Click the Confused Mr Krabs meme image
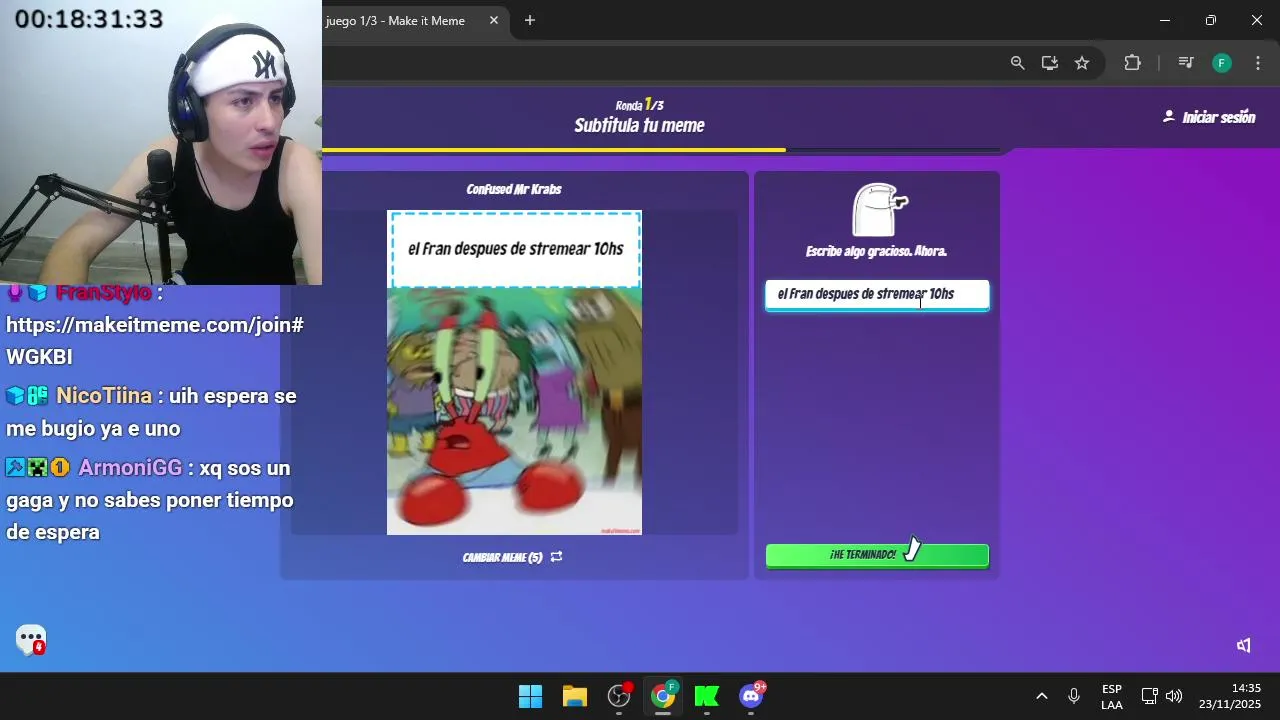This screenshot has height=720, width=1280. point(514,411)
